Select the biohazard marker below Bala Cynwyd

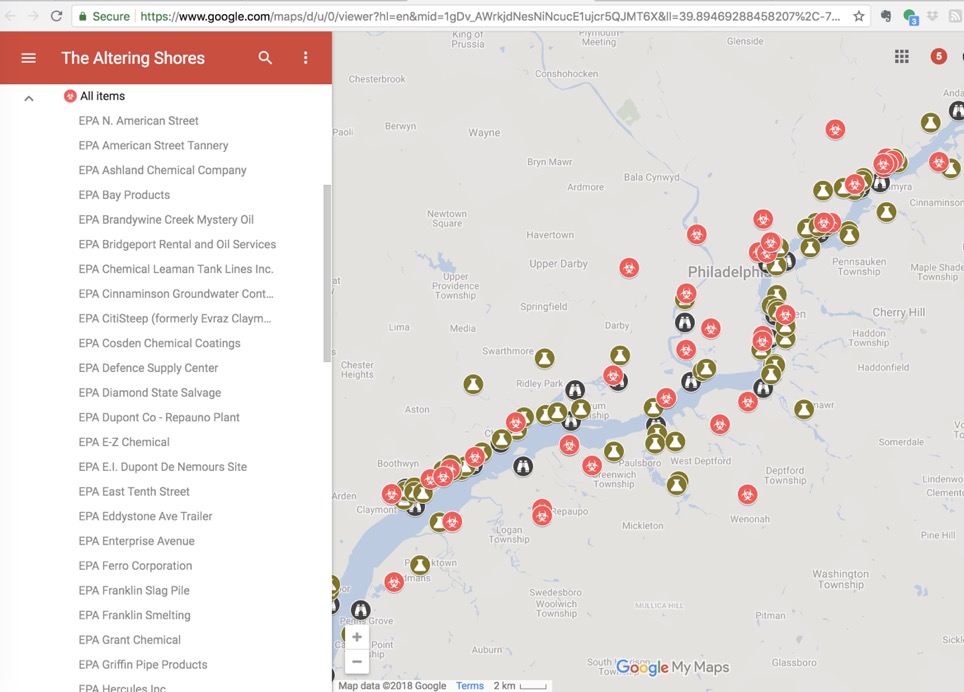[x=697, y=234]
